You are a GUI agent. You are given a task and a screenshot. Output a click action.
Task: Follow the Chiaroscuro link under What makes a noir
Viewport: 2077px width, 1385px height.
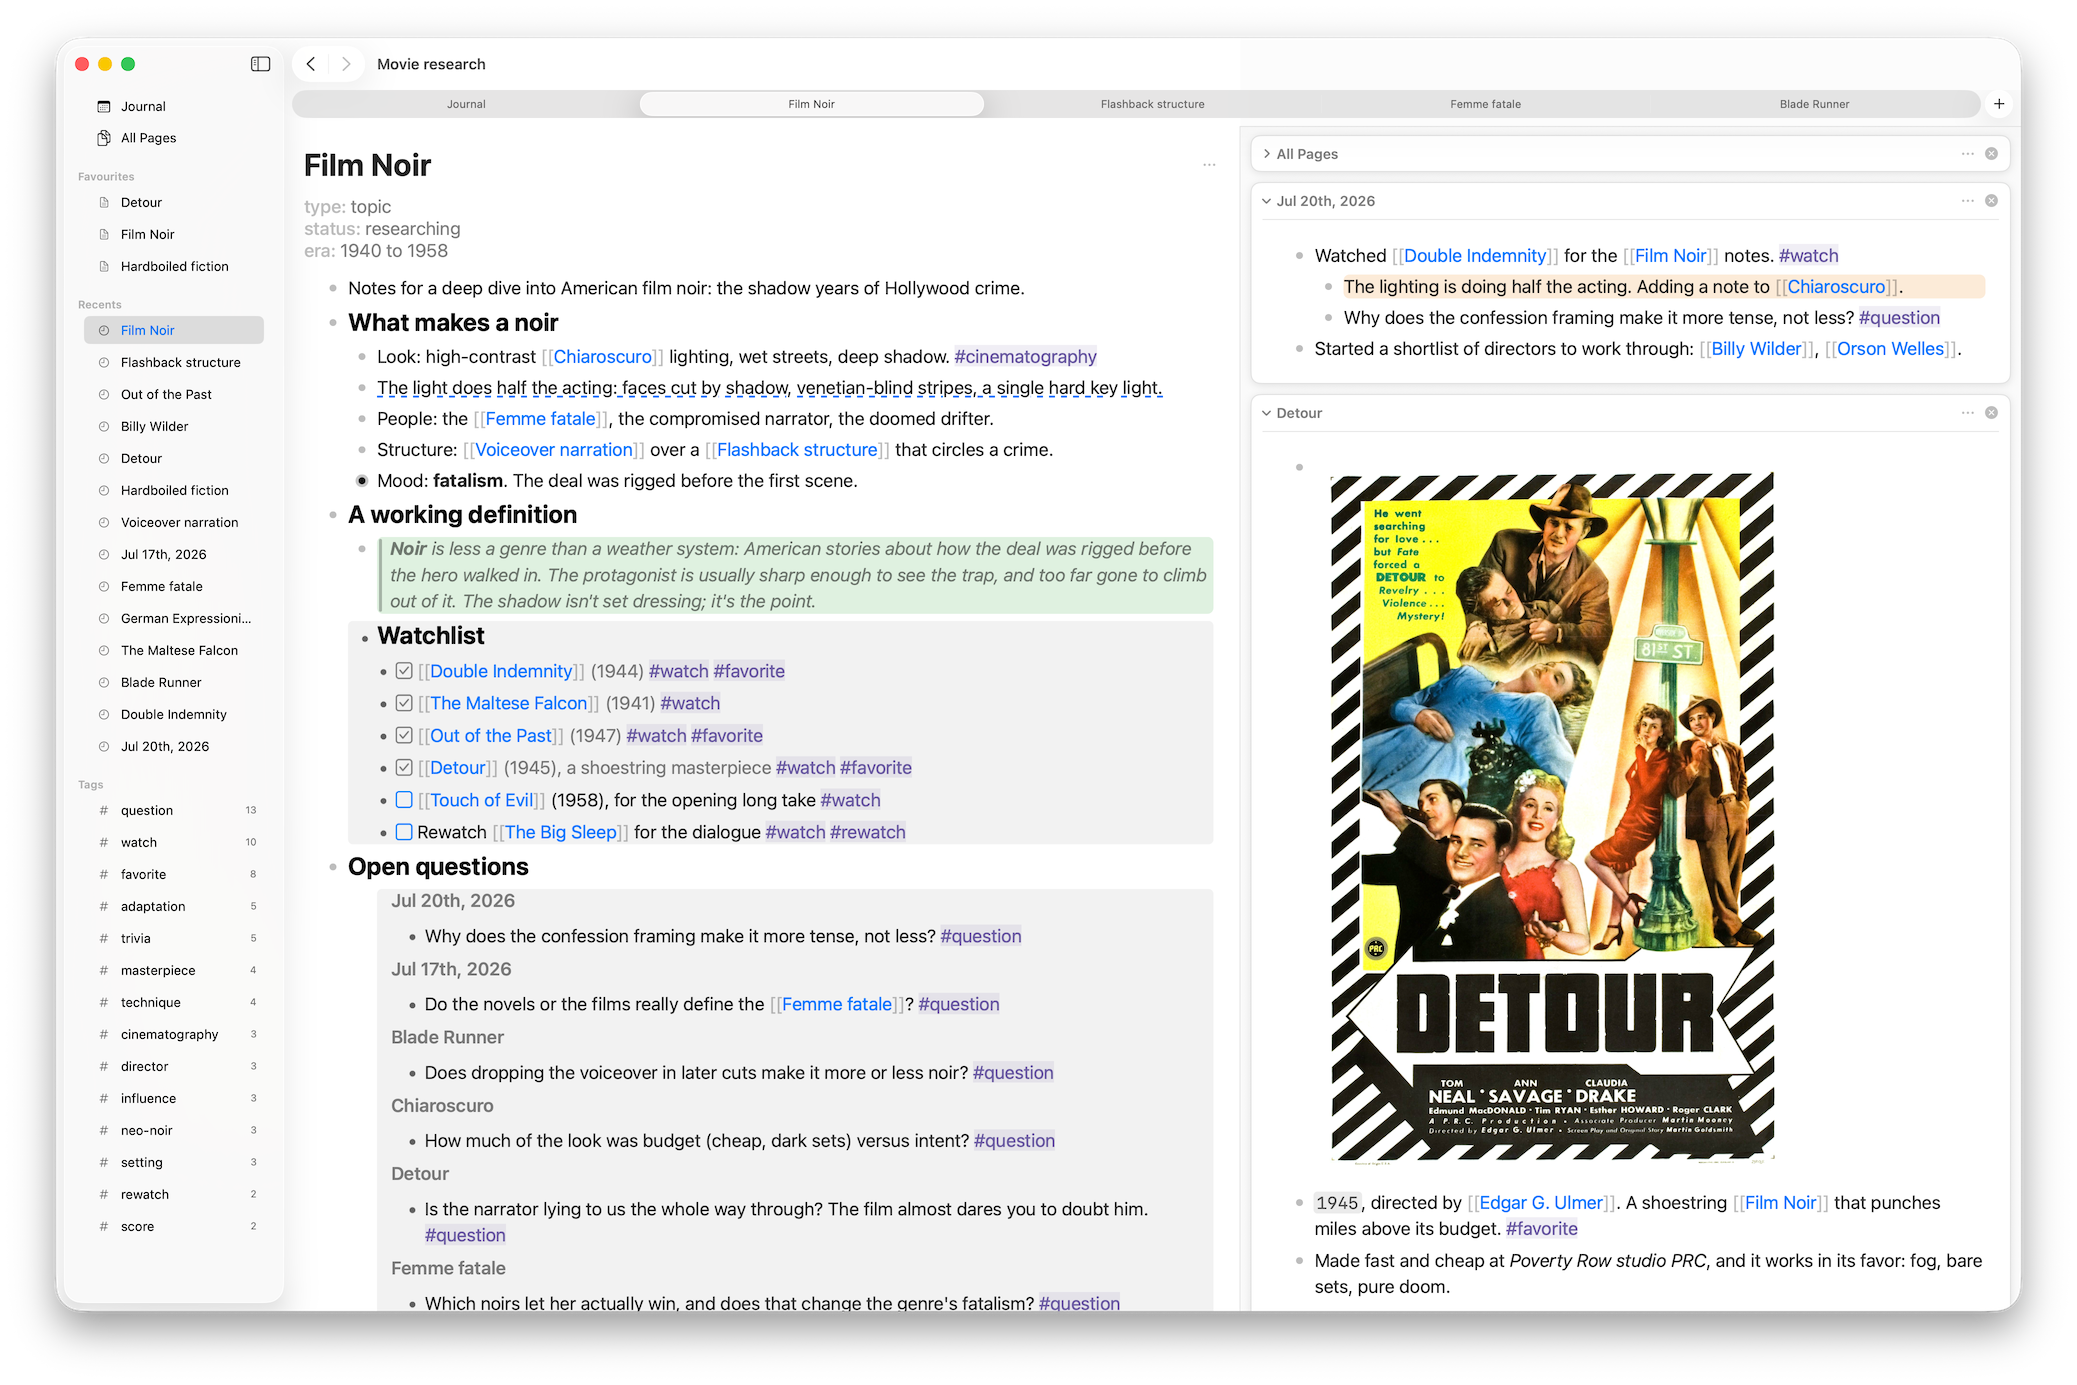[x=603, y=357]
